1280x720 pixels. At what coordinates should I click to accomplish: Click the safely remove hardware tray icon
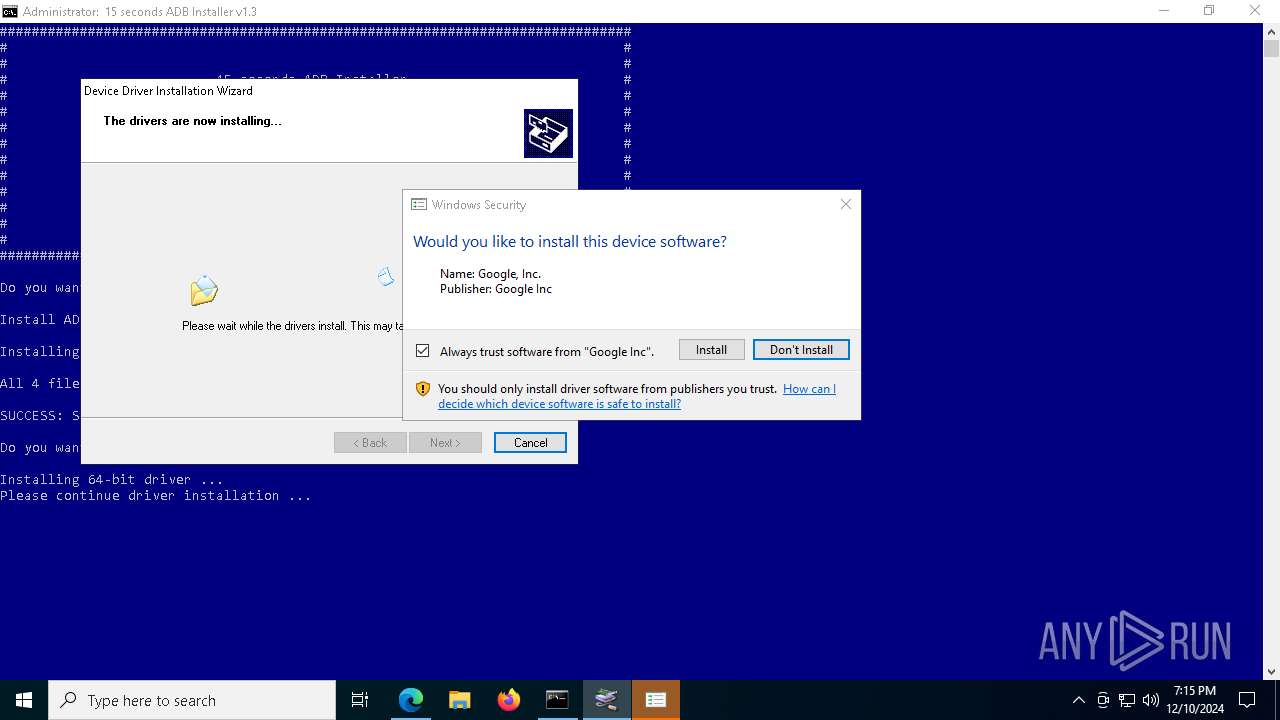[x=1103, y=700]
